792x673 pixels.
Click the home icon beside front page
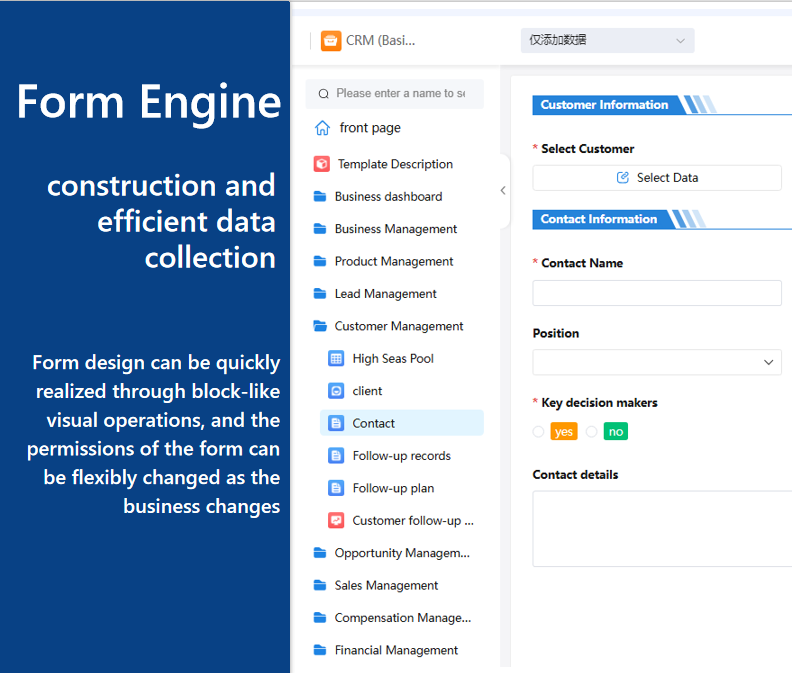(322, 128)
